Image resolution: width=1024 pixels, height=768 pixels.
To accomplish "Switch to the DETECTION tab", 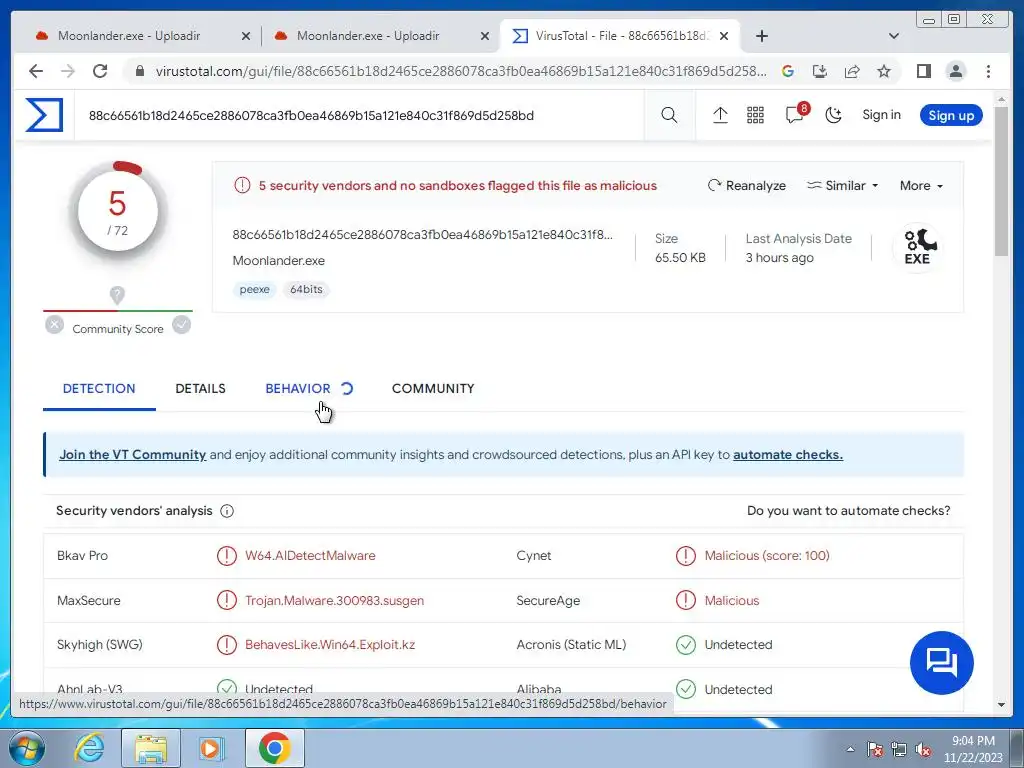I will (99, 389).
